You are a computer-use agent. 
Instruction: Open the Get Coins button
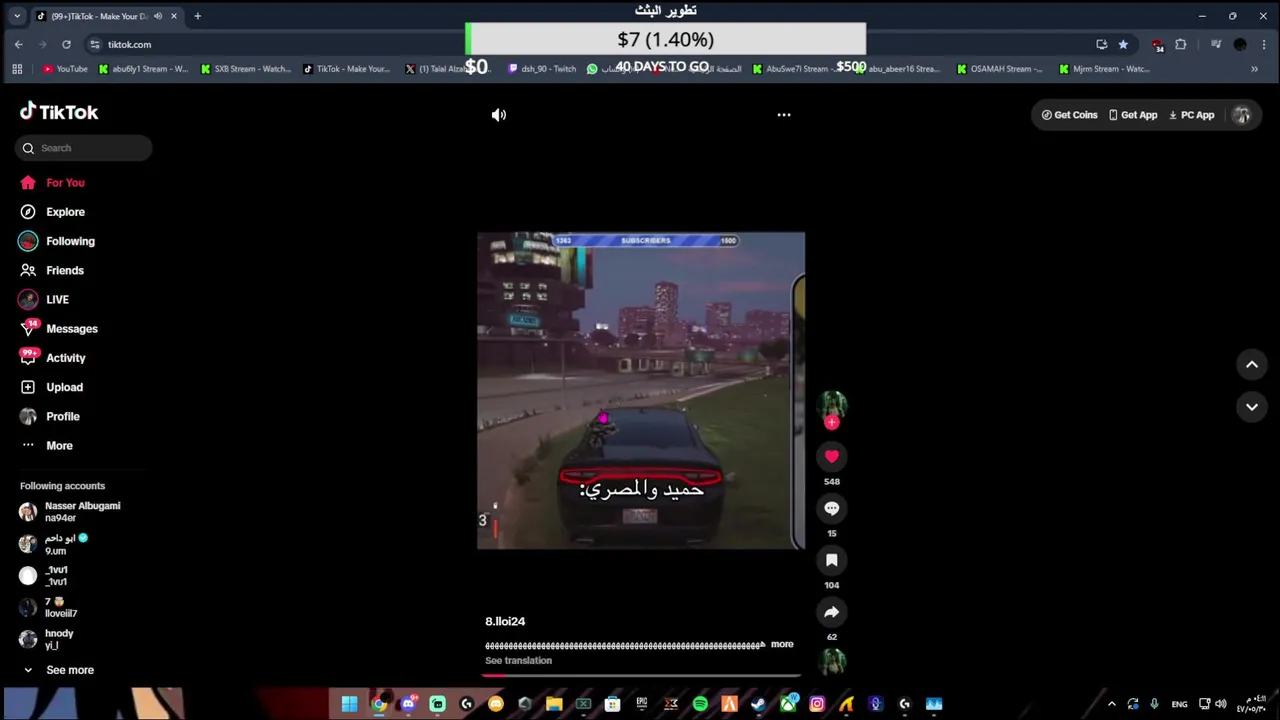coord(1069,115)
